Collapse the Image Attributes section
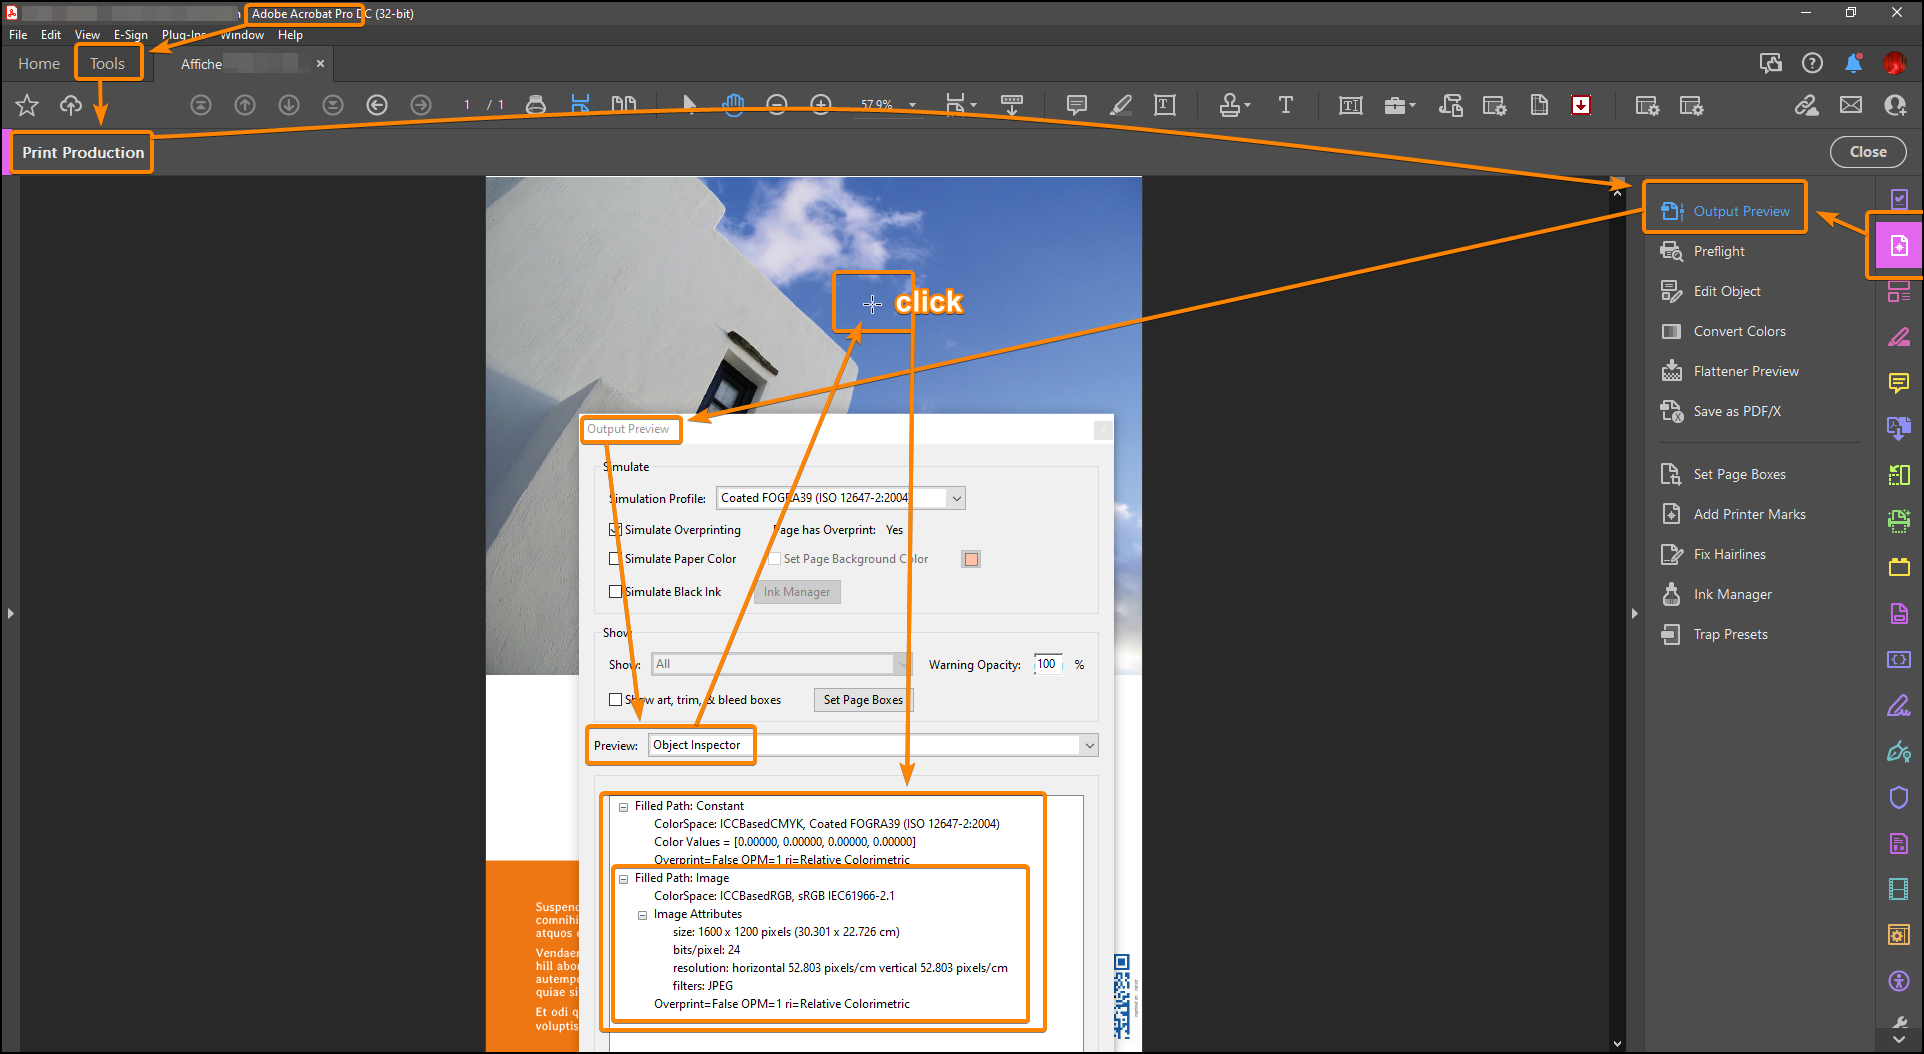The height and width of the screenshot is (1054, 1924). (642, 914)
